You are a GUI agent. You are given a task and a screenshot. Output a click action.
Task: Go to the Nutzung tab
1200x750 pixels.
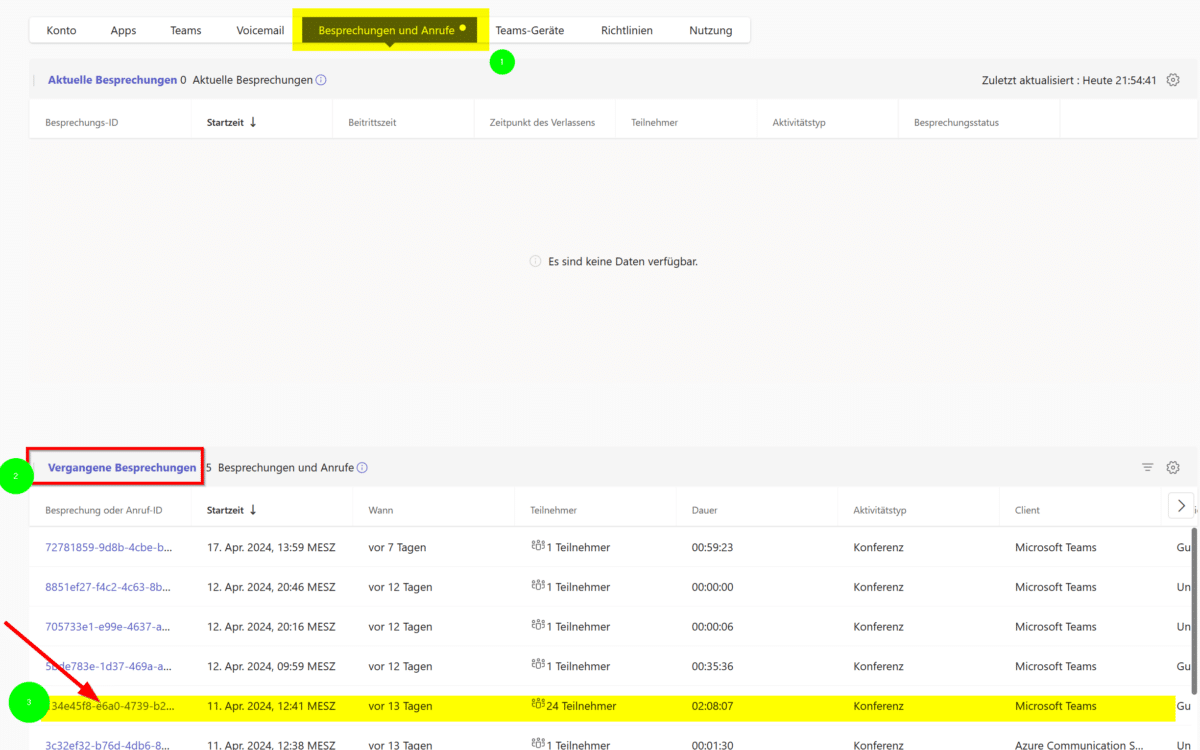pos(710,30)
